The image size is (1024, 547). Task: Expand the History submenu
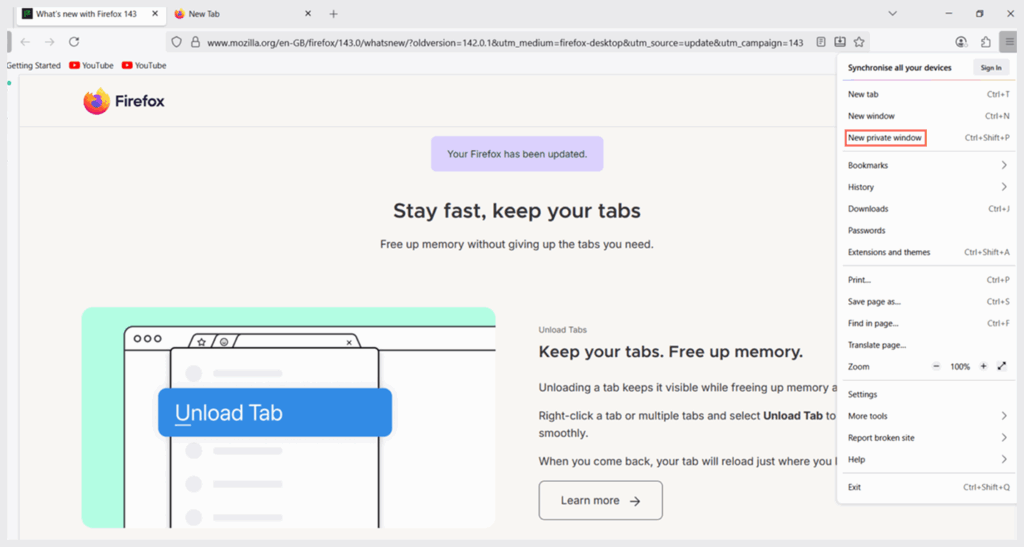[x=928, y=187]
